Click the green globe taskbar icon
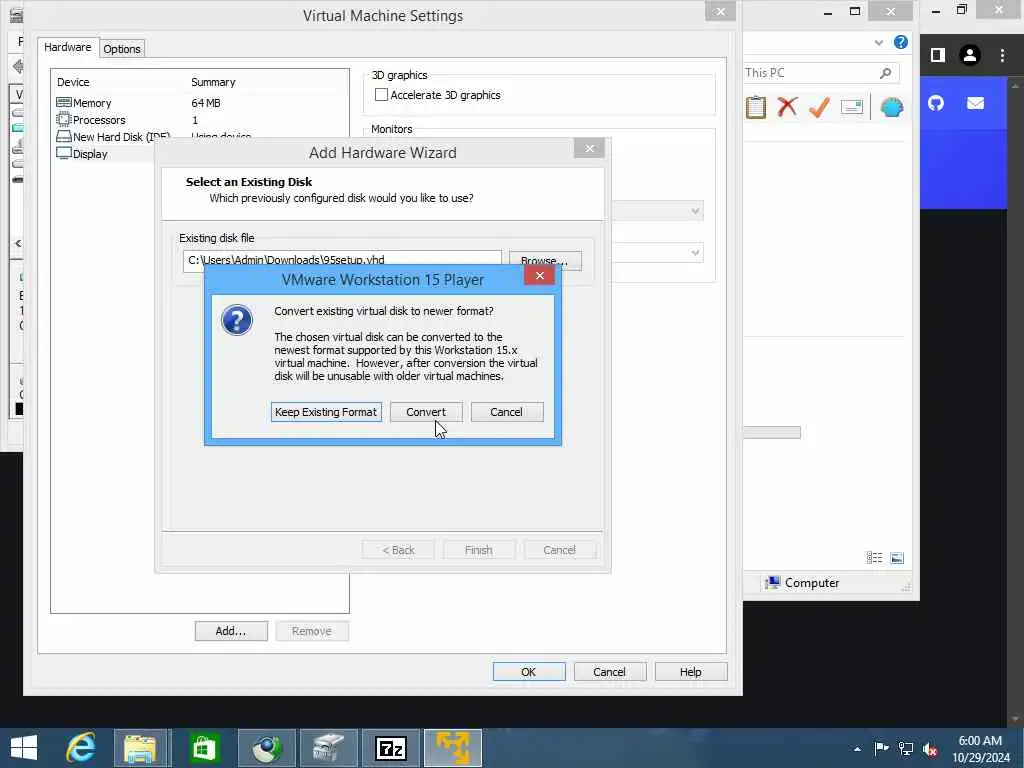The width and height of the screenshot is (1024, 768). pyautogui.click(x=266, y=748)
